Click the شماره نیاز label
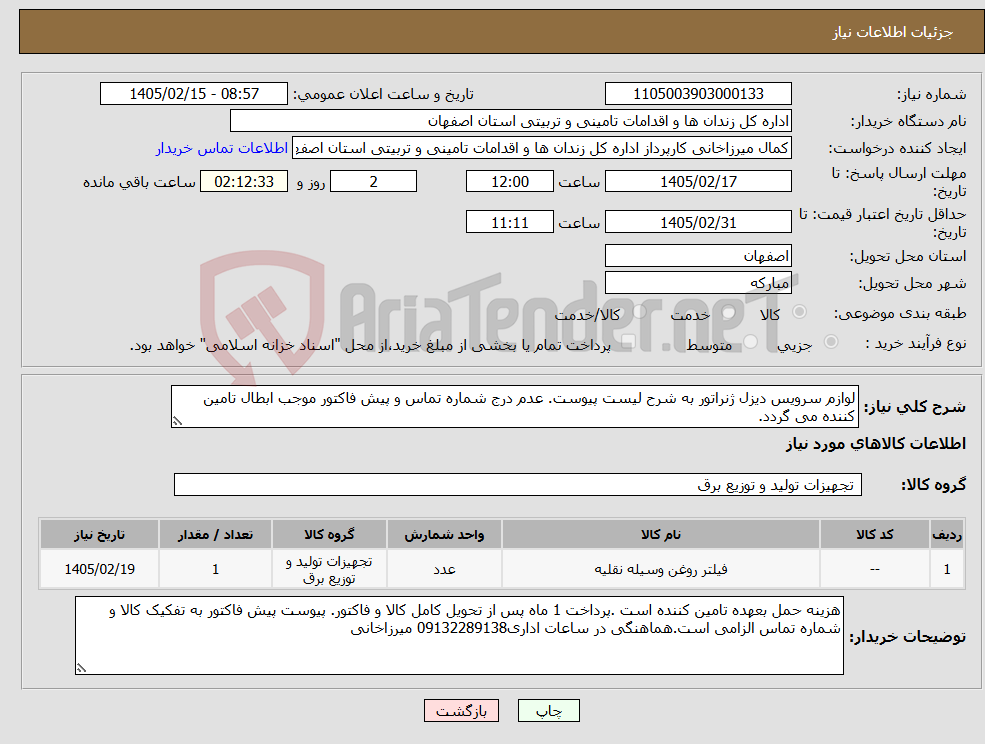985x744 pixels. (931, 95)
